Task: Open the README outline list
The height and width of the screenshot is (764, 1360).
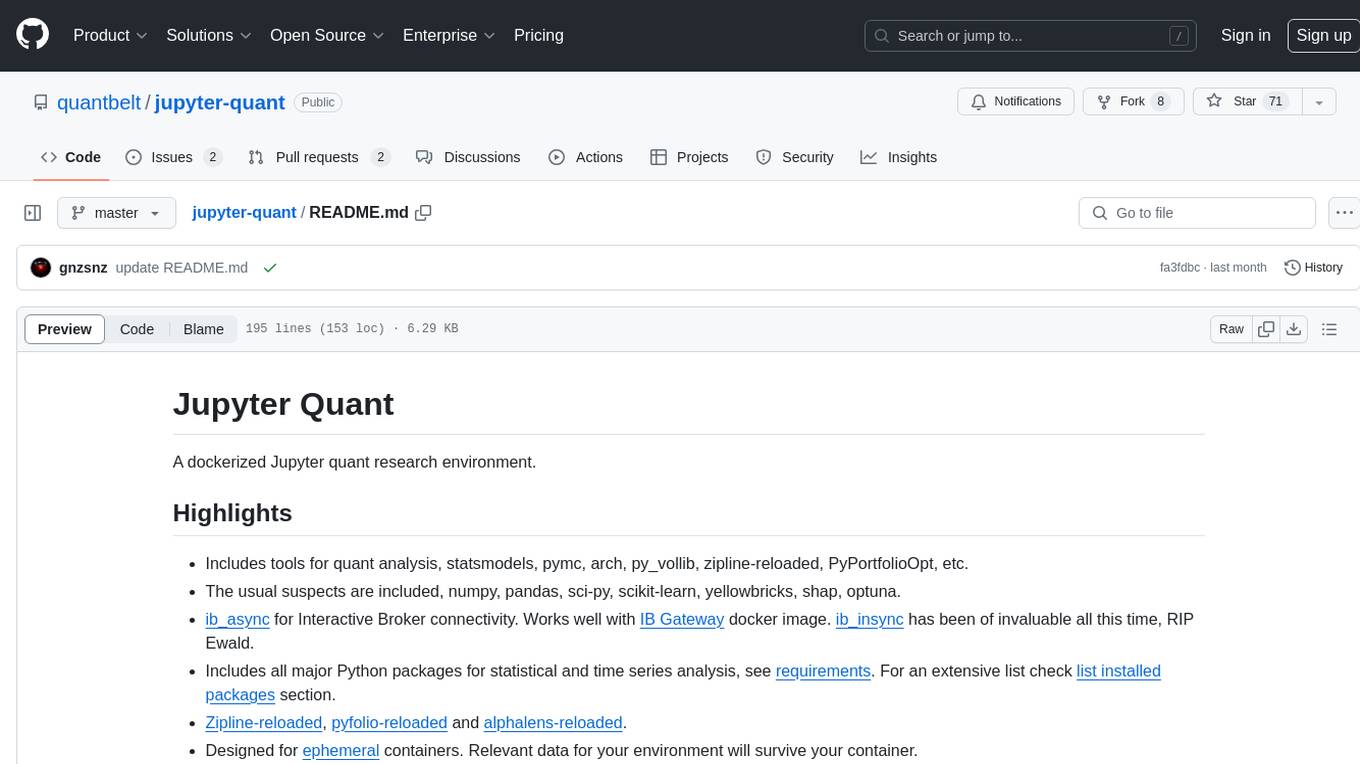Action: tap(1329, 329)
